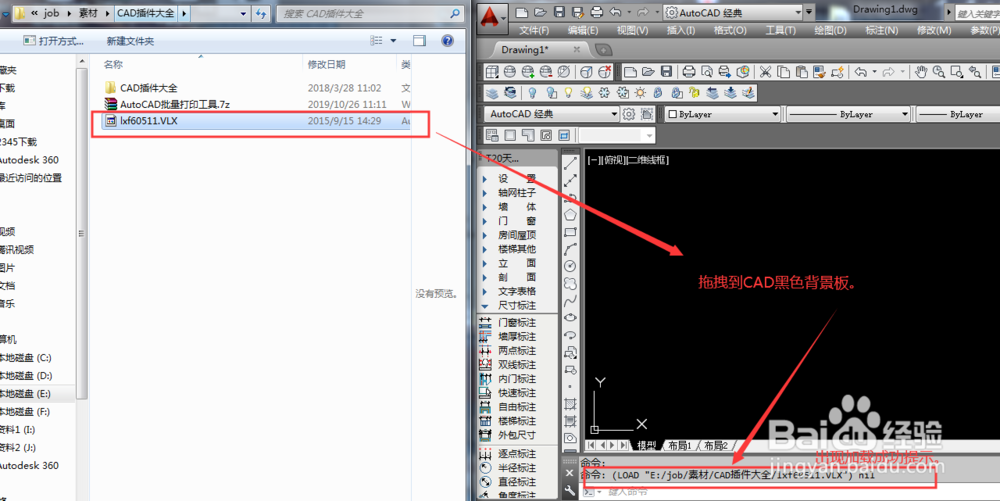Click 打开方式 button in Explorer toolbar
Viewport: 1000px width, 501px height.
[54, 41]
